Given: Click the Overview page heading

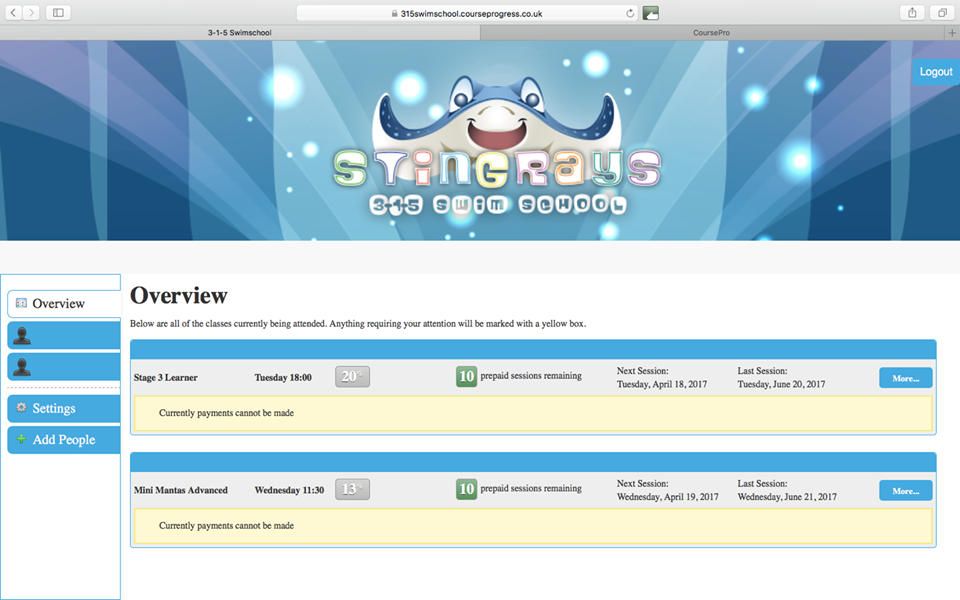Looking at the screenshot, I should click(x=179, y=296).
